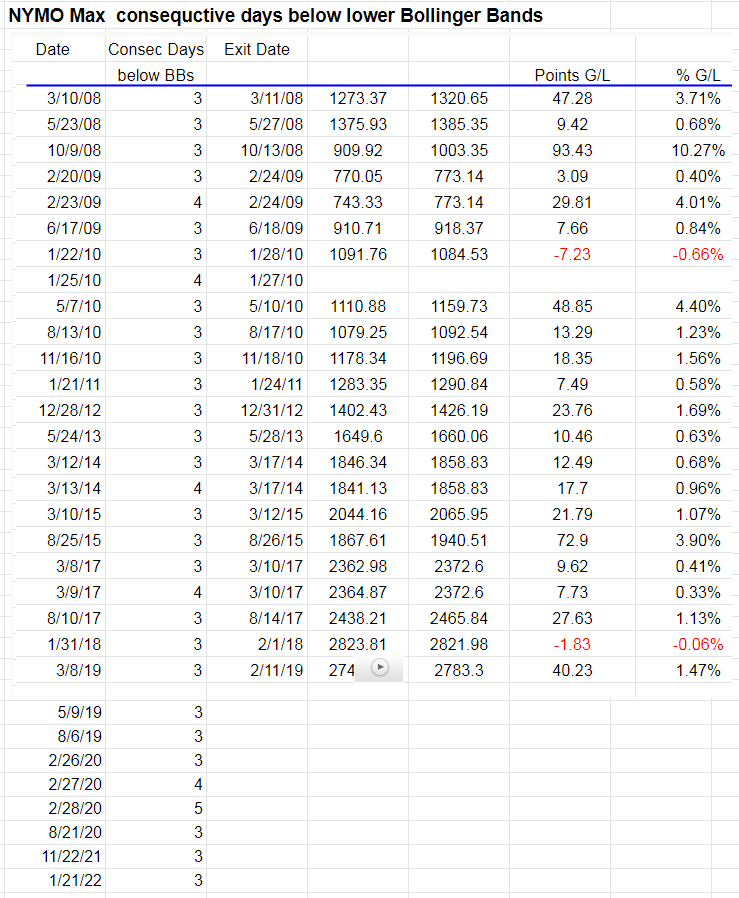Select the 10/9/08 date cell

pyautogui.click(x=73, y=151)
